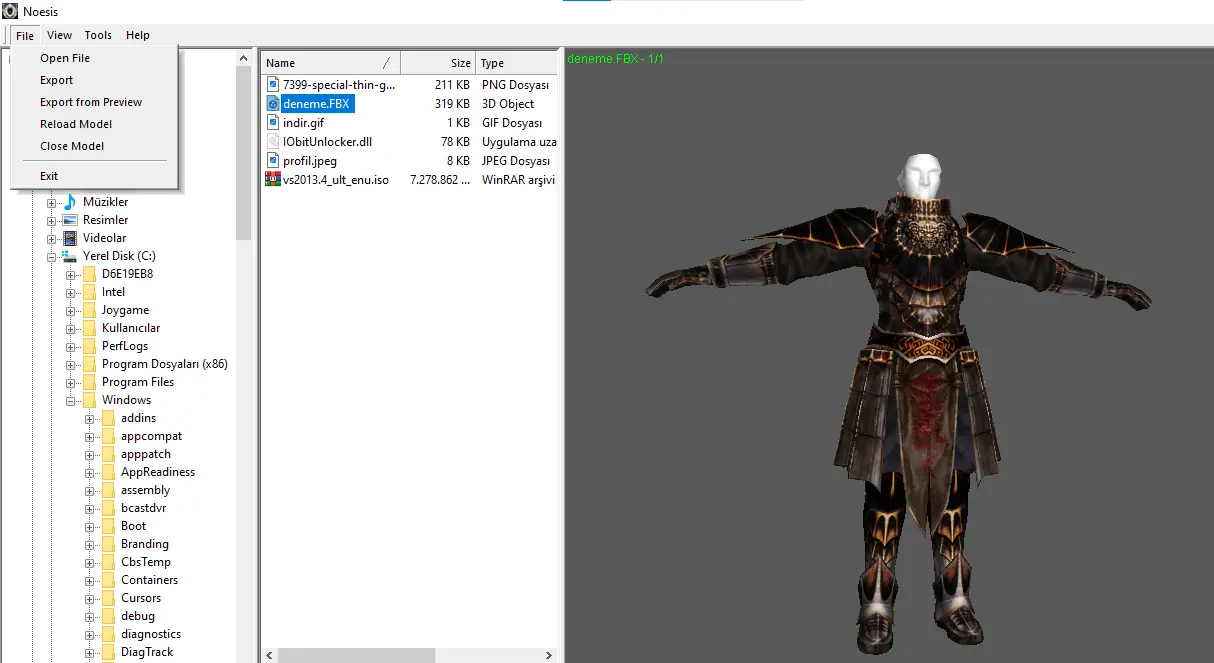Sort files by the Size column header
The image size is (1214, 663).
point(460,63)
